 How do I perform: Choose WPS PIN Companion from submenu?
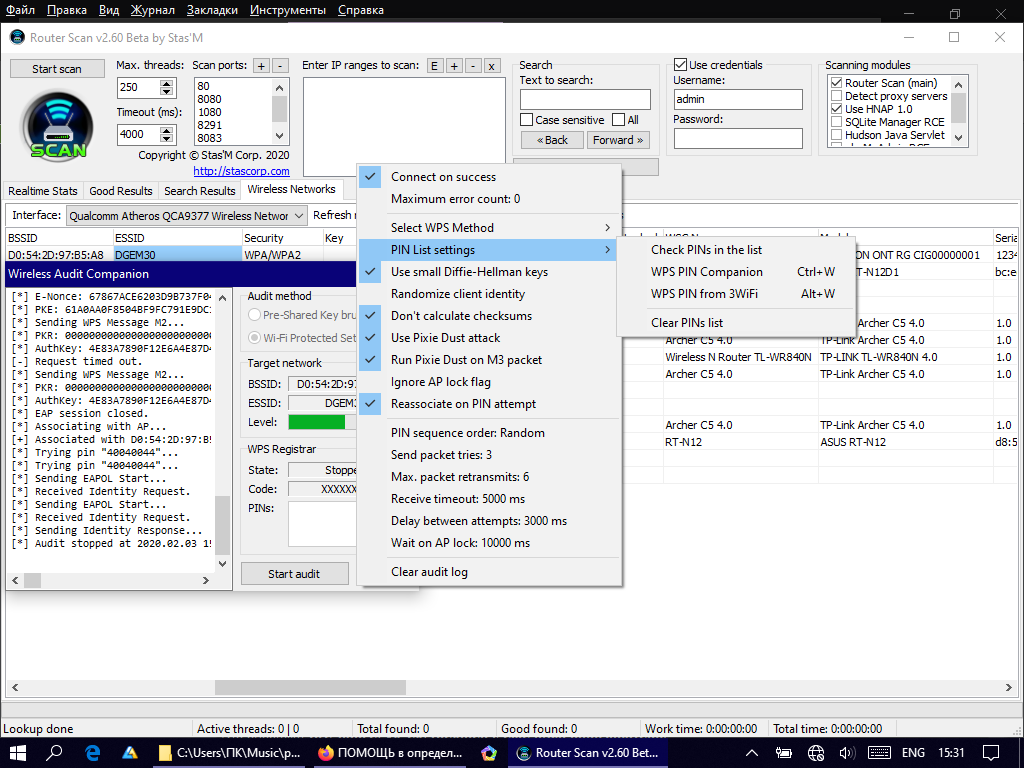point(706,272)
